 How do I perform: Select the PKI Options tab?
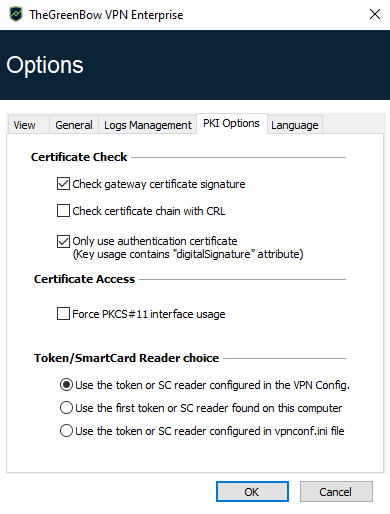point(232,123)
